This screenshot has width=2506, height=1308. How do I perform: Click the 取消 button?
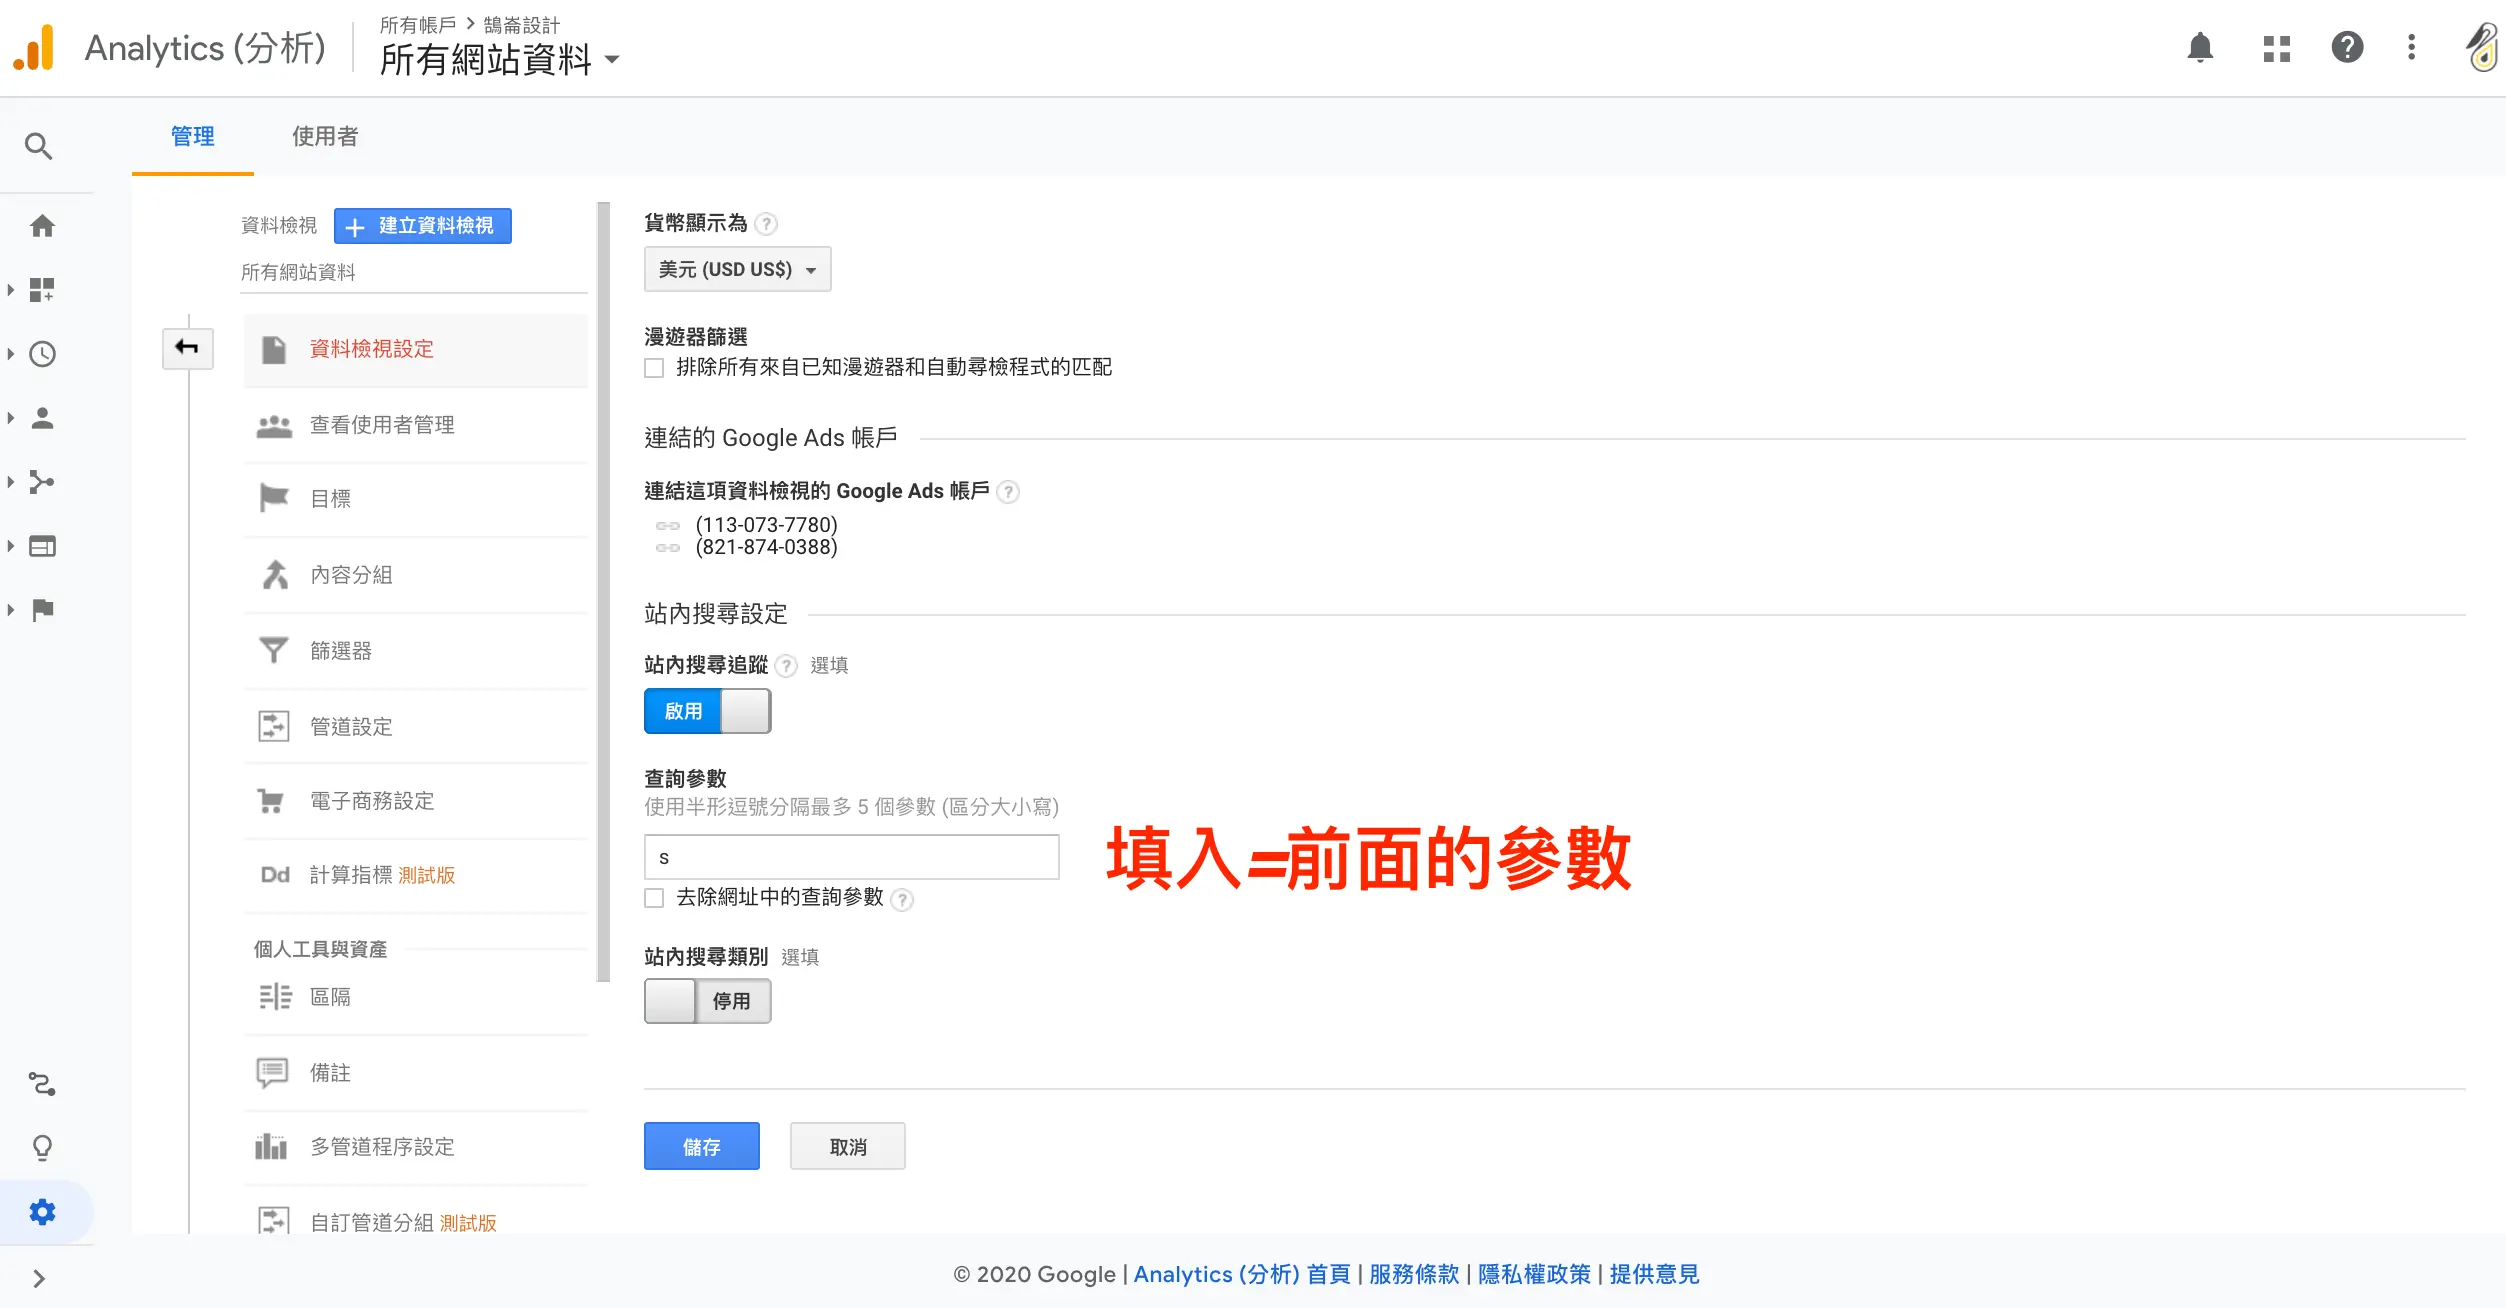pos(848,1146)
